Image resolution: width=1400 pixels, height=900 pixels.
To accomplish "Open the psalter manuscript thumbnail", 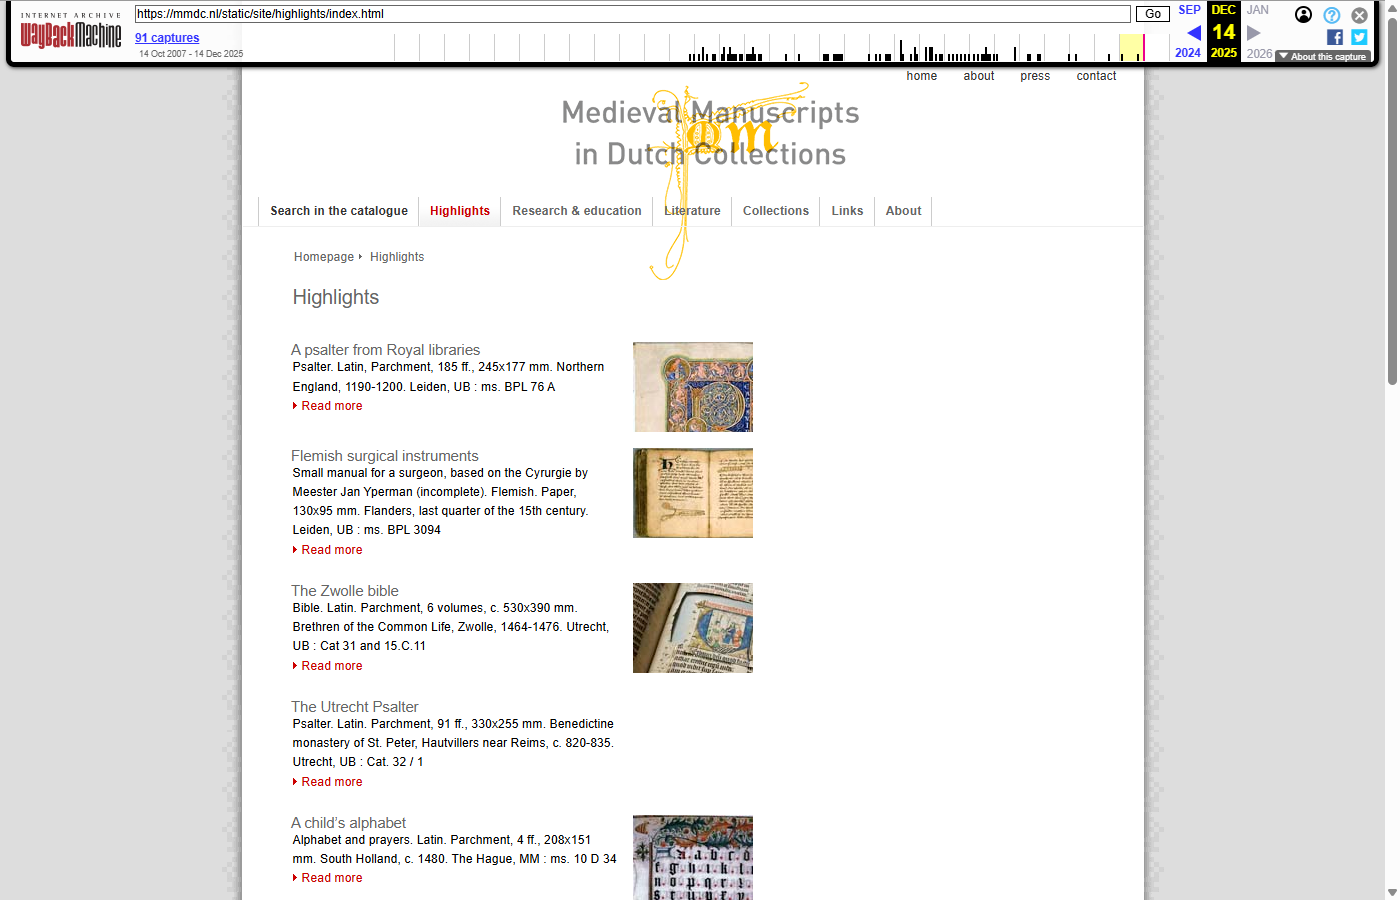I will [x=692, y=387].
